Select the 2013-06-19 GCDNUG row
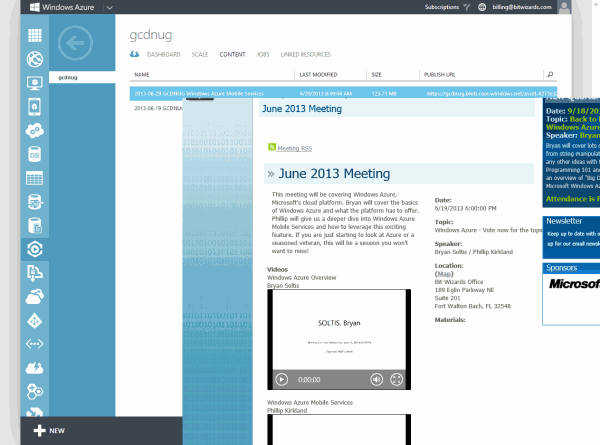Image resolution: width=600 pixels, height=445 pixels. pos(158,108)
